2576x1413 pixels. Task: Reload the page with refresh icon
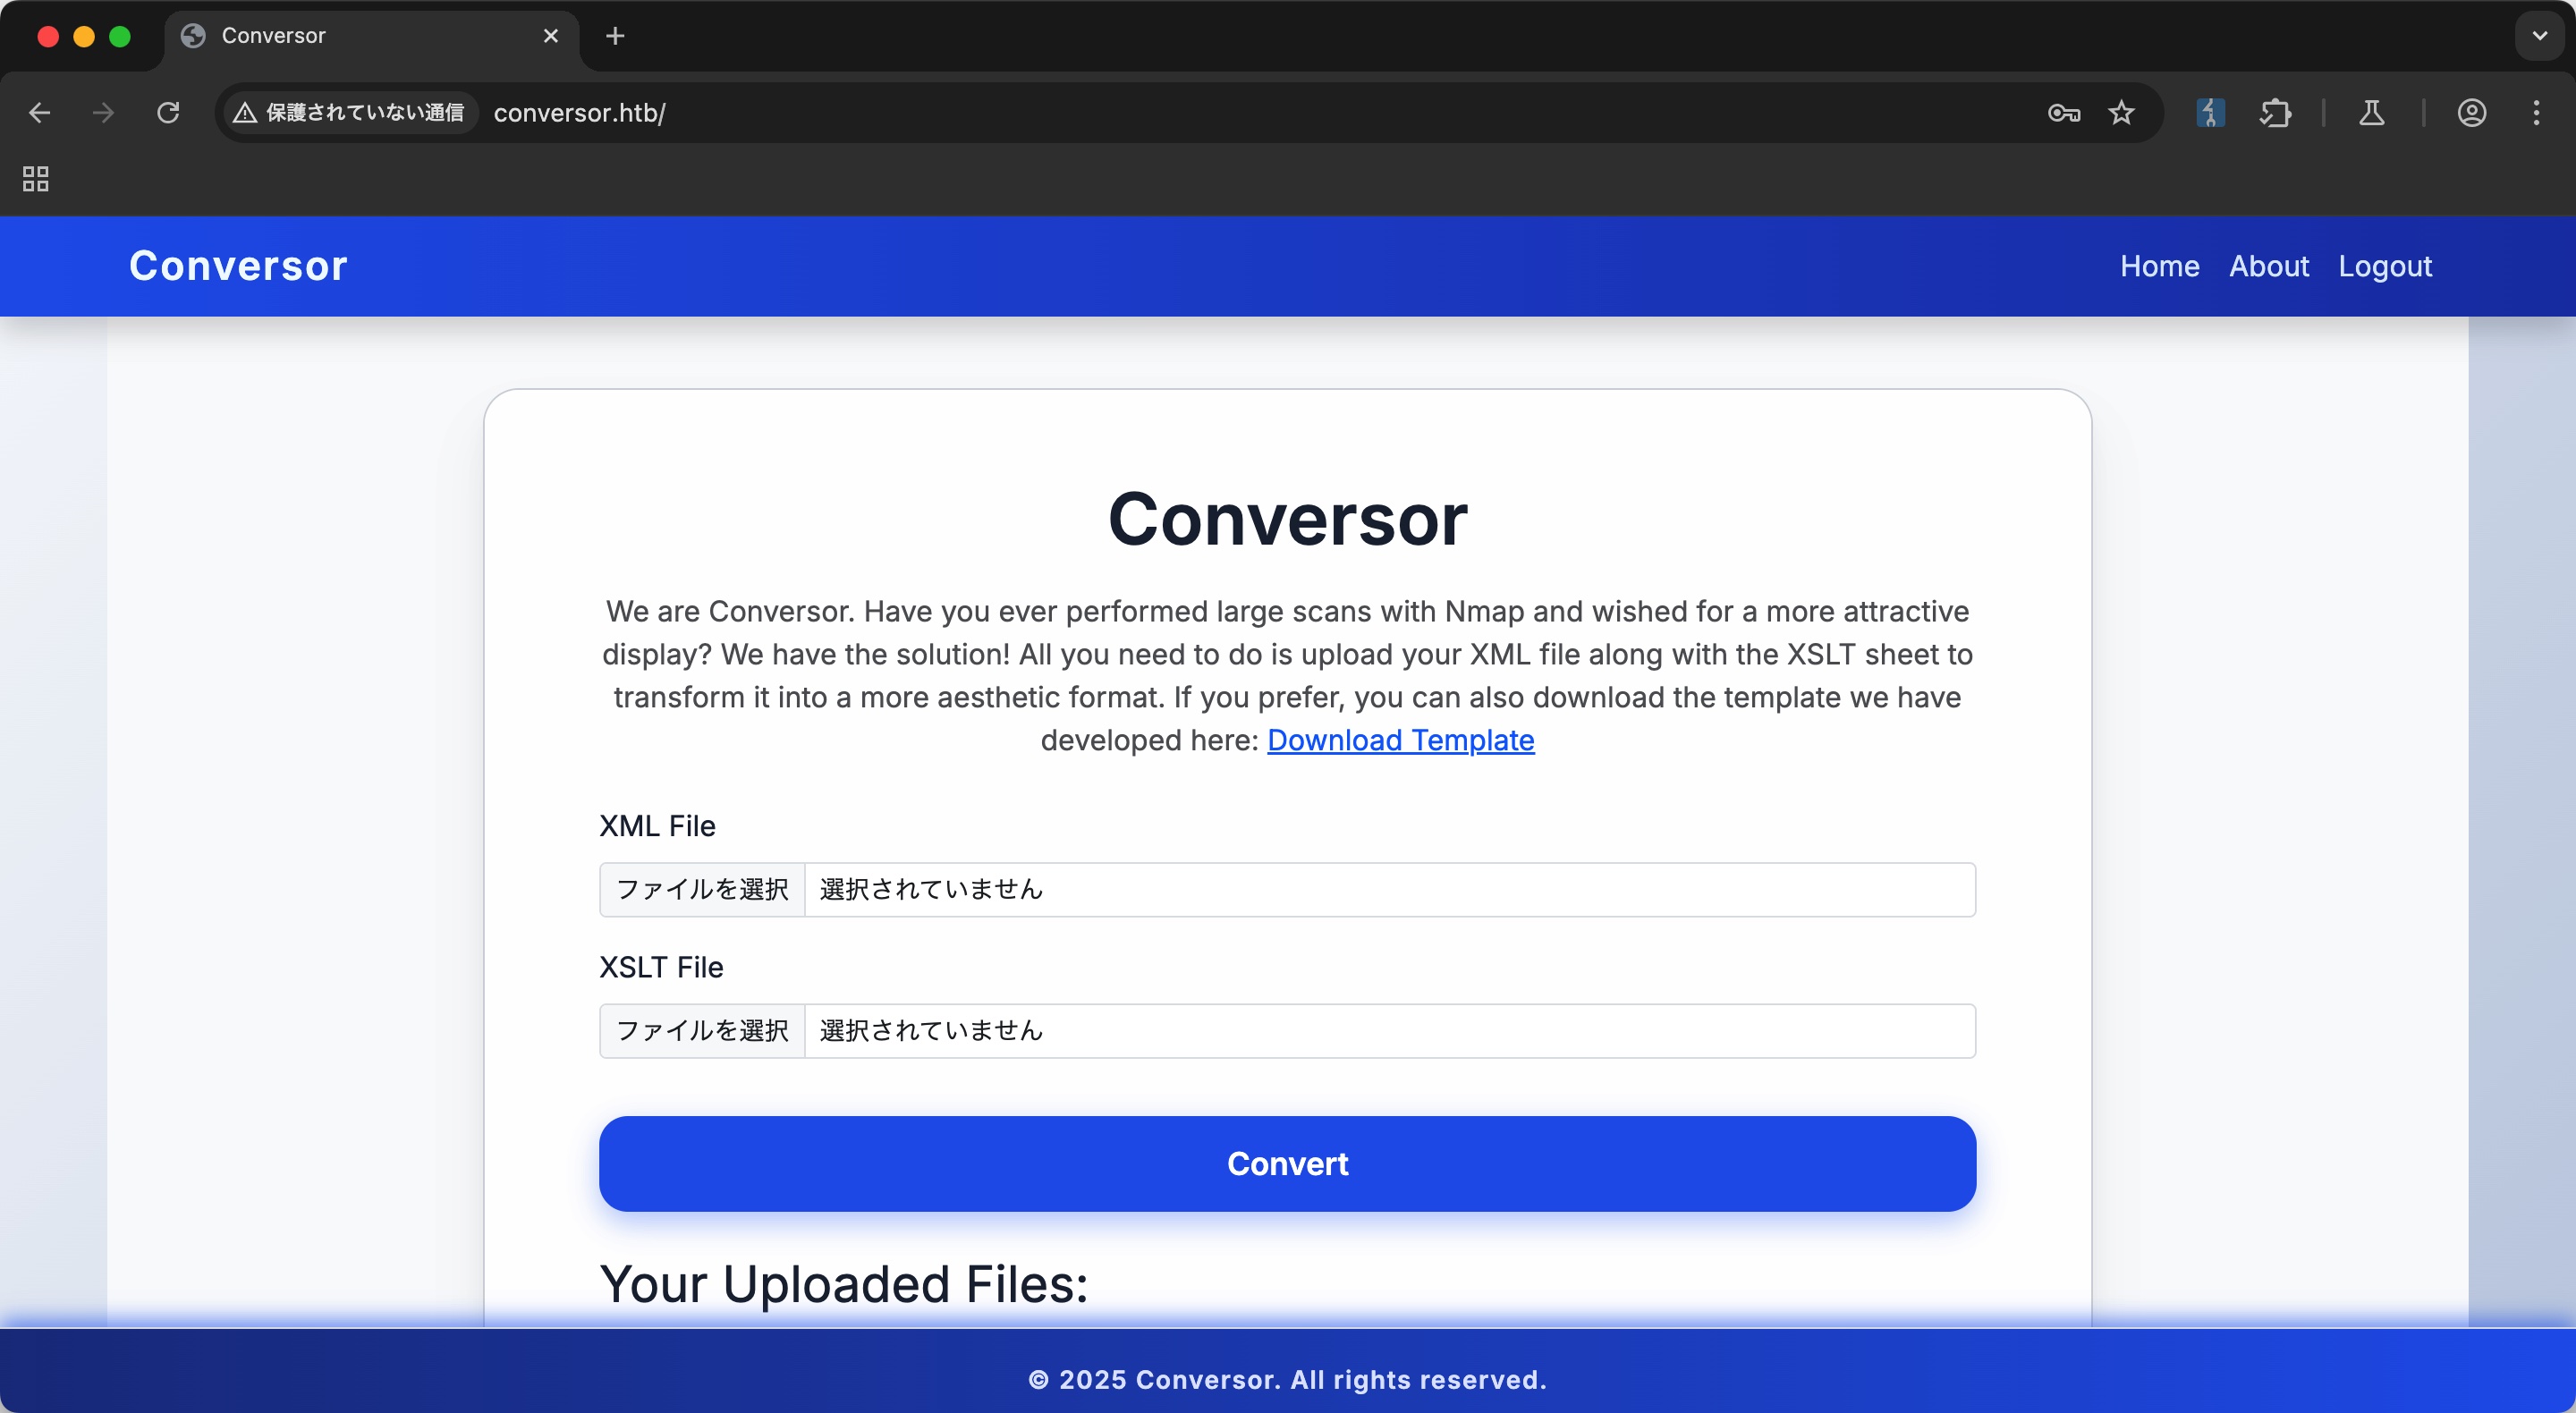[168, 113]
